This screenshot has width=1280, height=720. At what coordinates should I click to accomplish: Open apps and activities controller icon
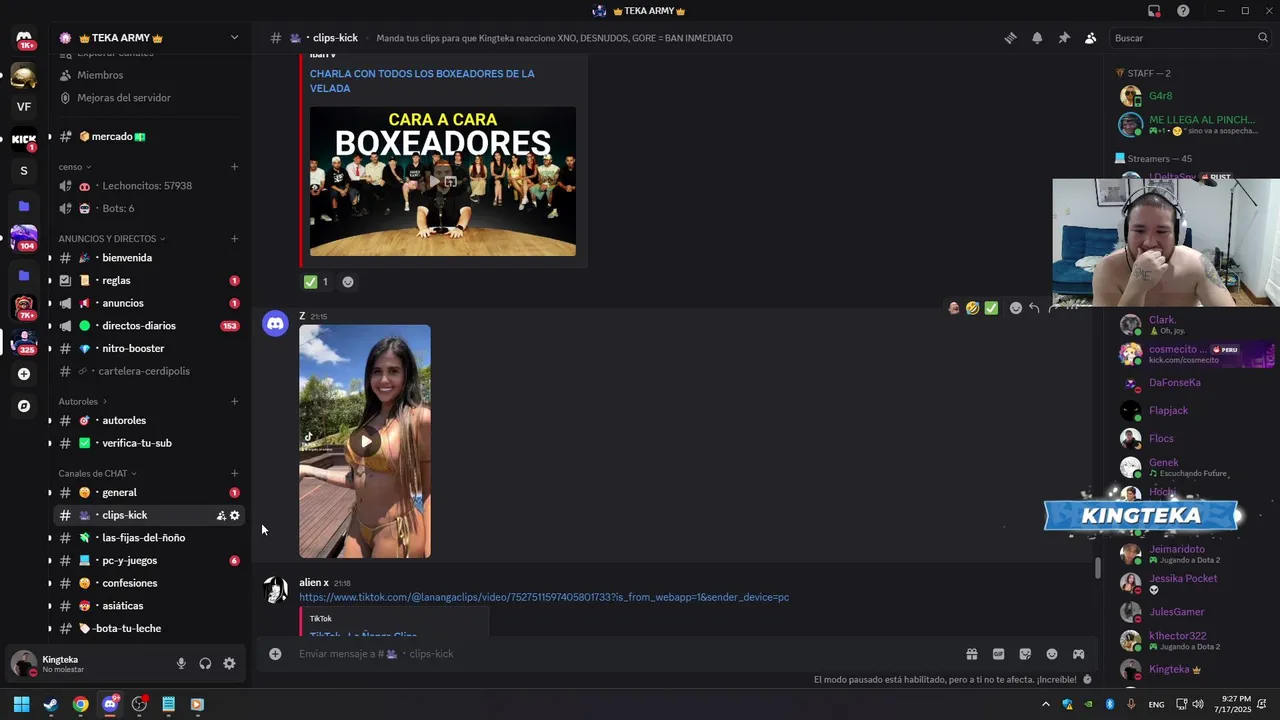click(x=1079, y=654)
